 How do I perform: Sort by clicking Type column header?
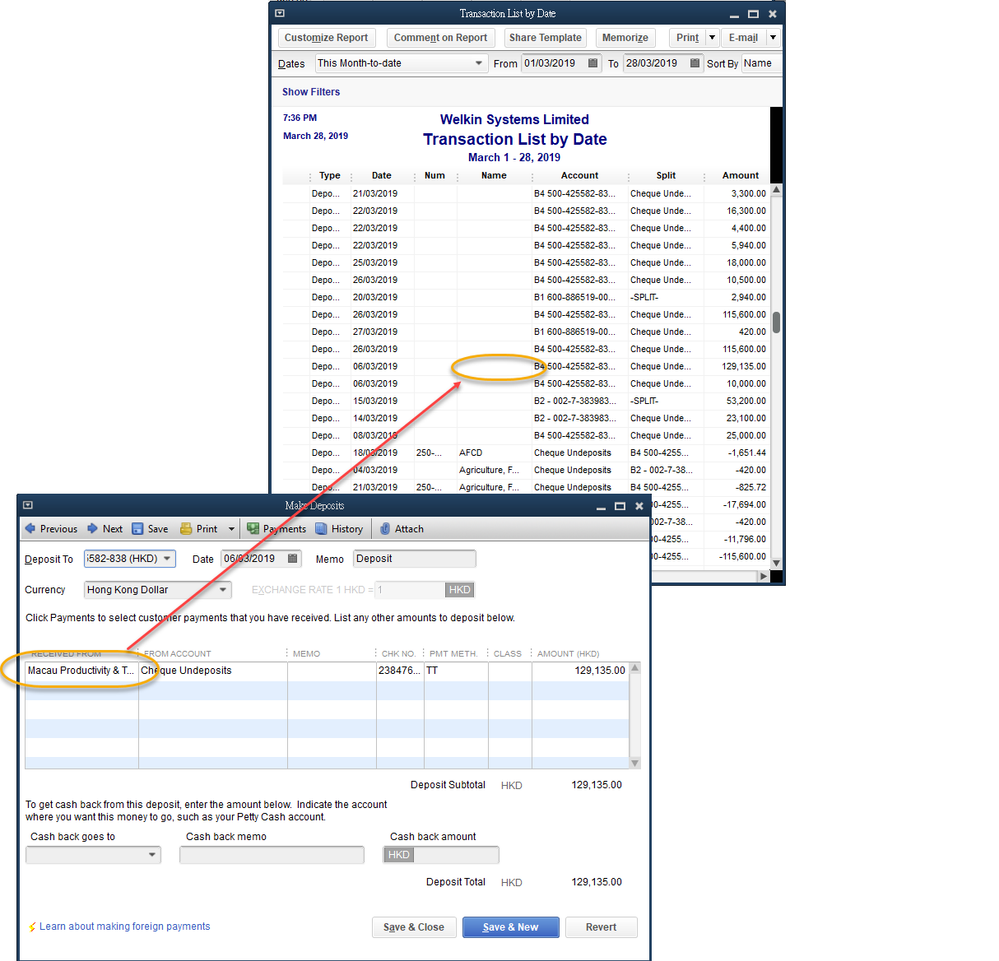pos(329,175)
